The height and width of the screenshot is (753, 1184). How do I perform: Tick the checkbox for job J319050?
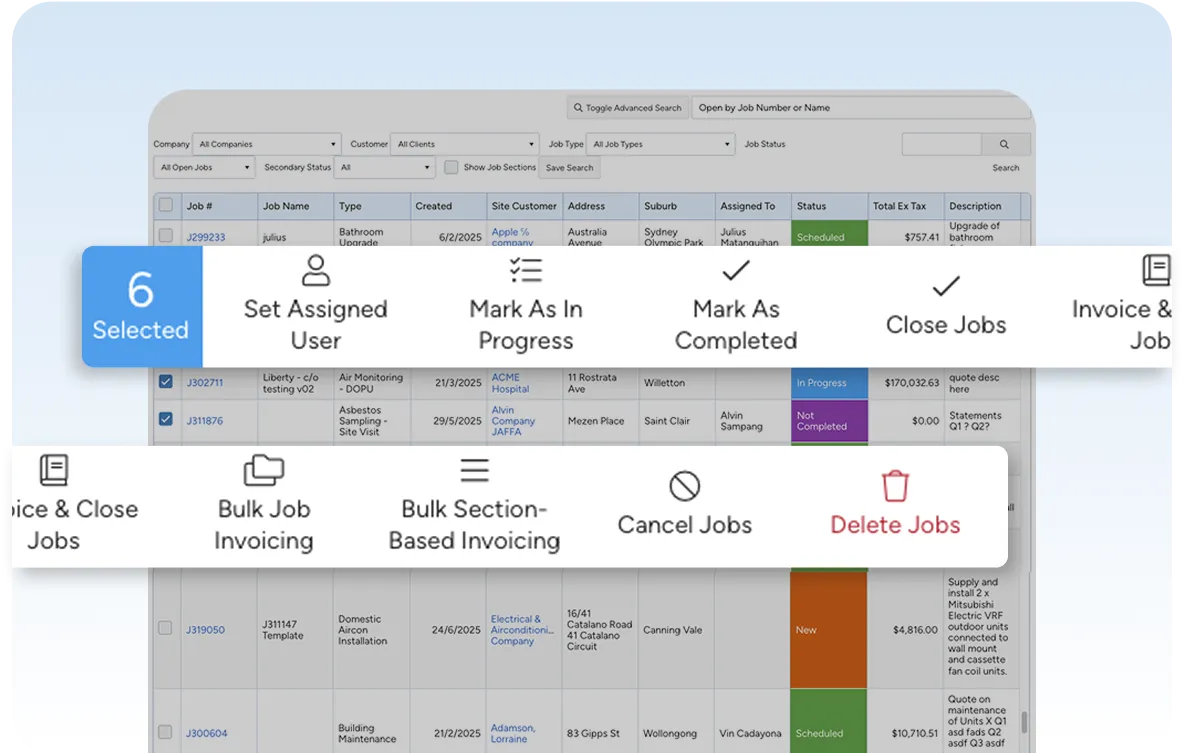click(x=165, y=628)
